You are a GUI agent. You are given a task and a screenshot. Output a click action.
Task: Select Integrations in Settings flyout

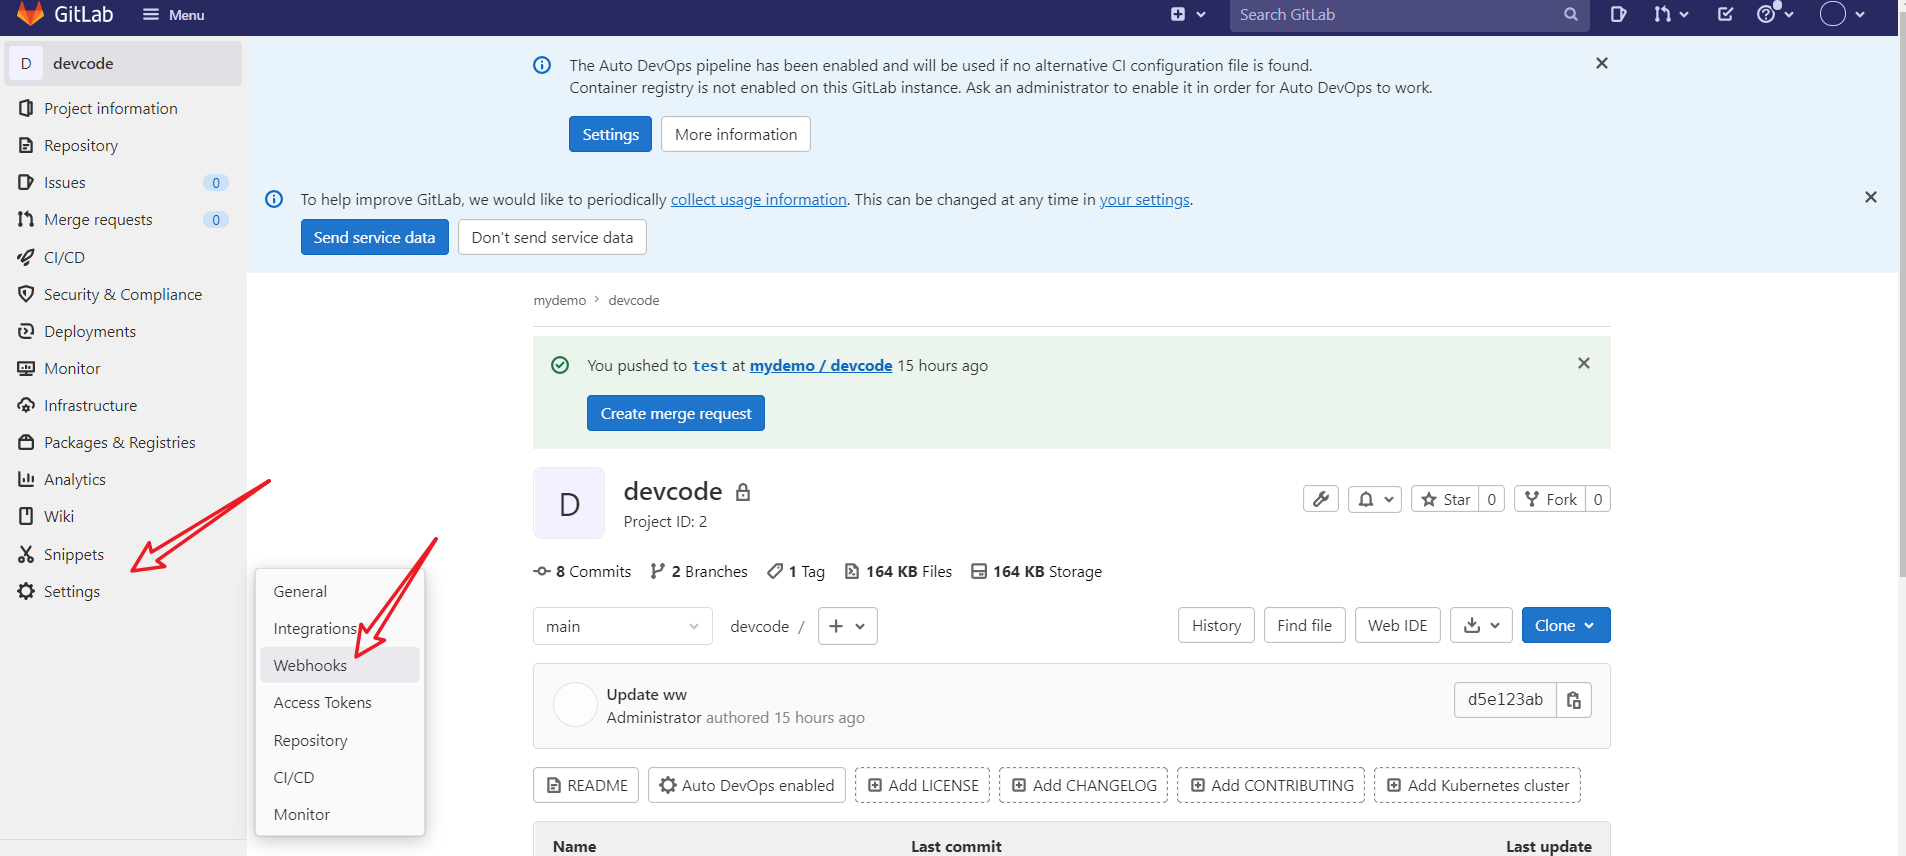tap(340, 628)
